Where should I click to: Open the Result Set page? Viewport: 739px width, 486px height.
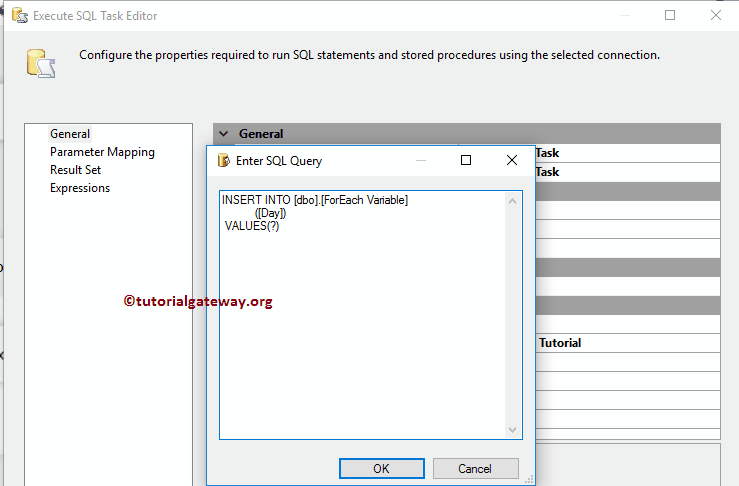pos(75,170)
